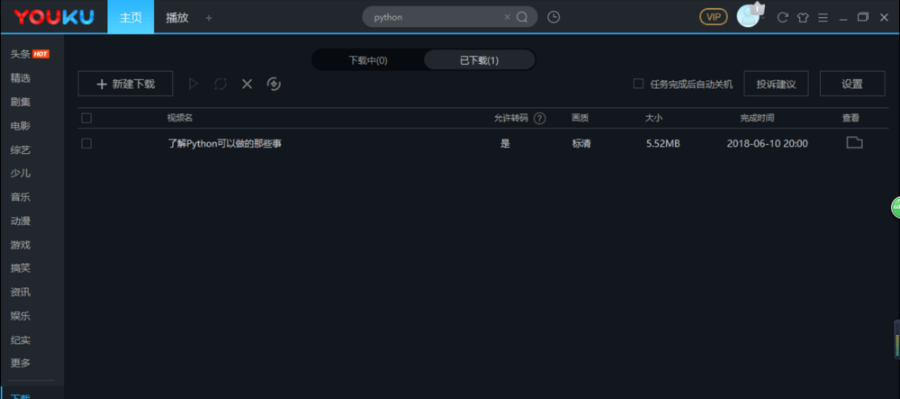Click the VIP badge icon

[x=713, y=17]
